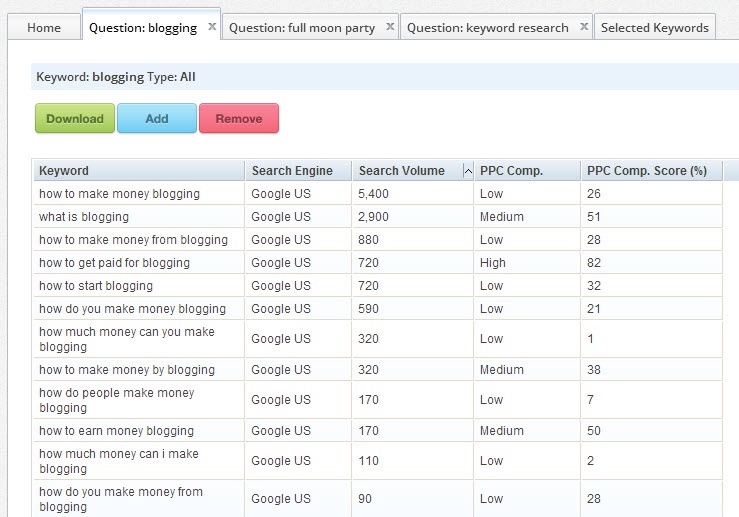The image size is (739, 517).
Task: Click the 110 search volume cell
Action: pos(413,461)
